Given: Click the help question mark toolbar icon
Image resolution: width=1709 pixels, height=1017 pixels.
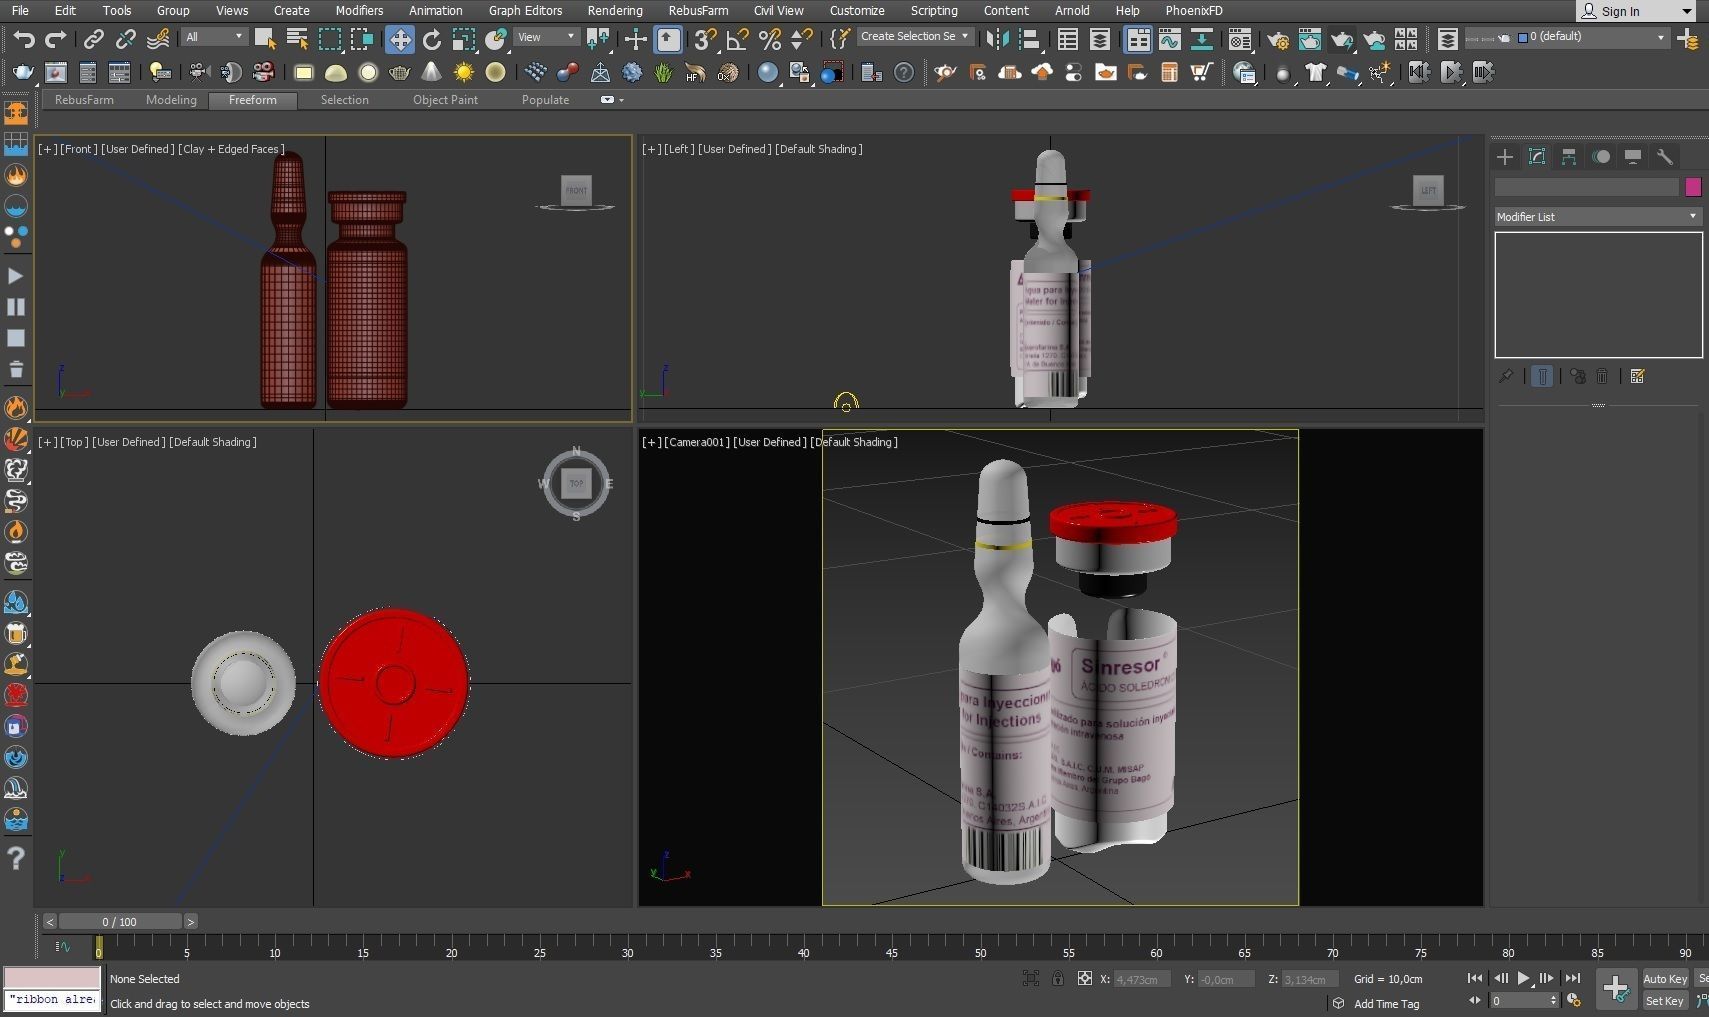Looking at the screenshot, I should pos(904,72).
